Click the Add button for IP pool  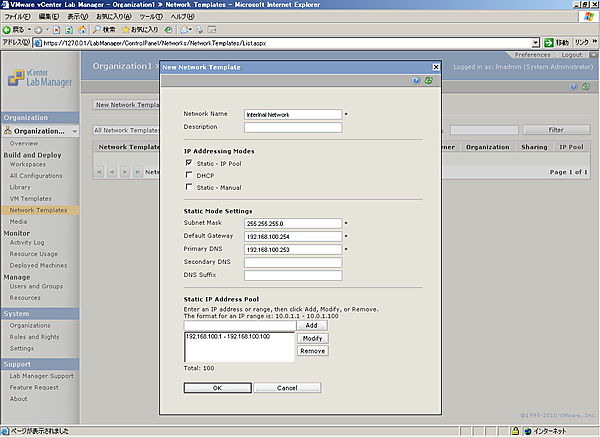pos(311,325)
